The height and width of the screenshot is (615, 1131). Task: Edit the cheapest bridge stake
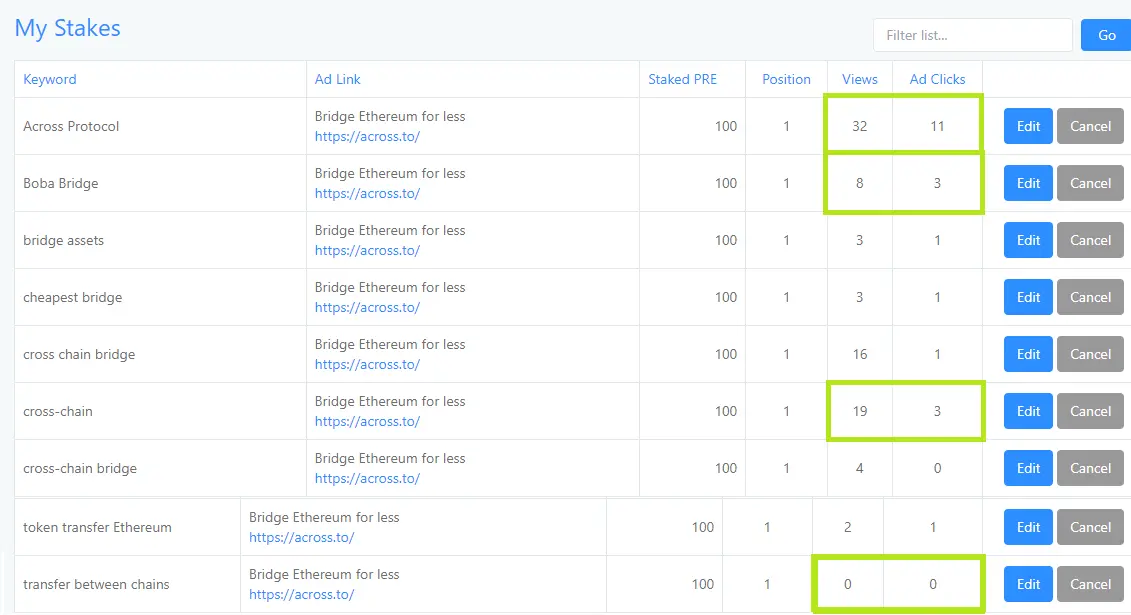1028,297
